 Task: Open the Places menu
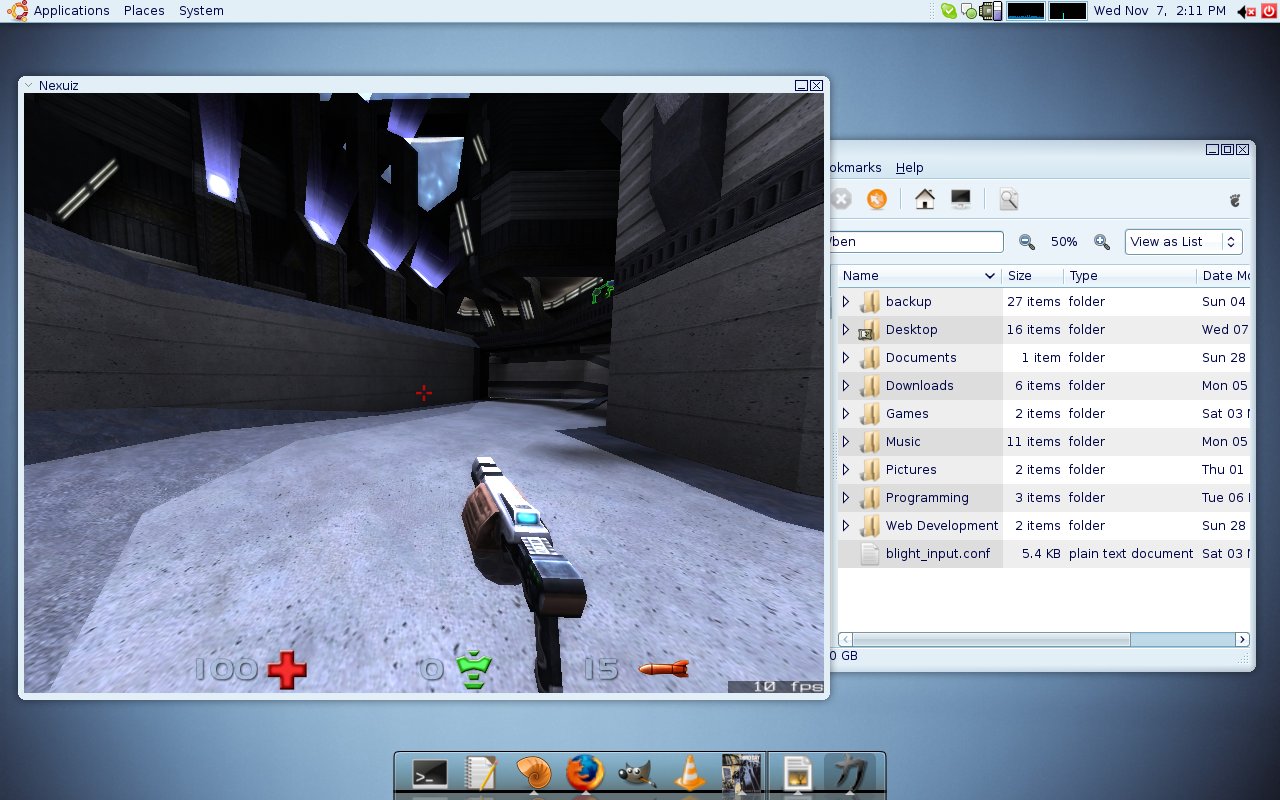(144, 11)
